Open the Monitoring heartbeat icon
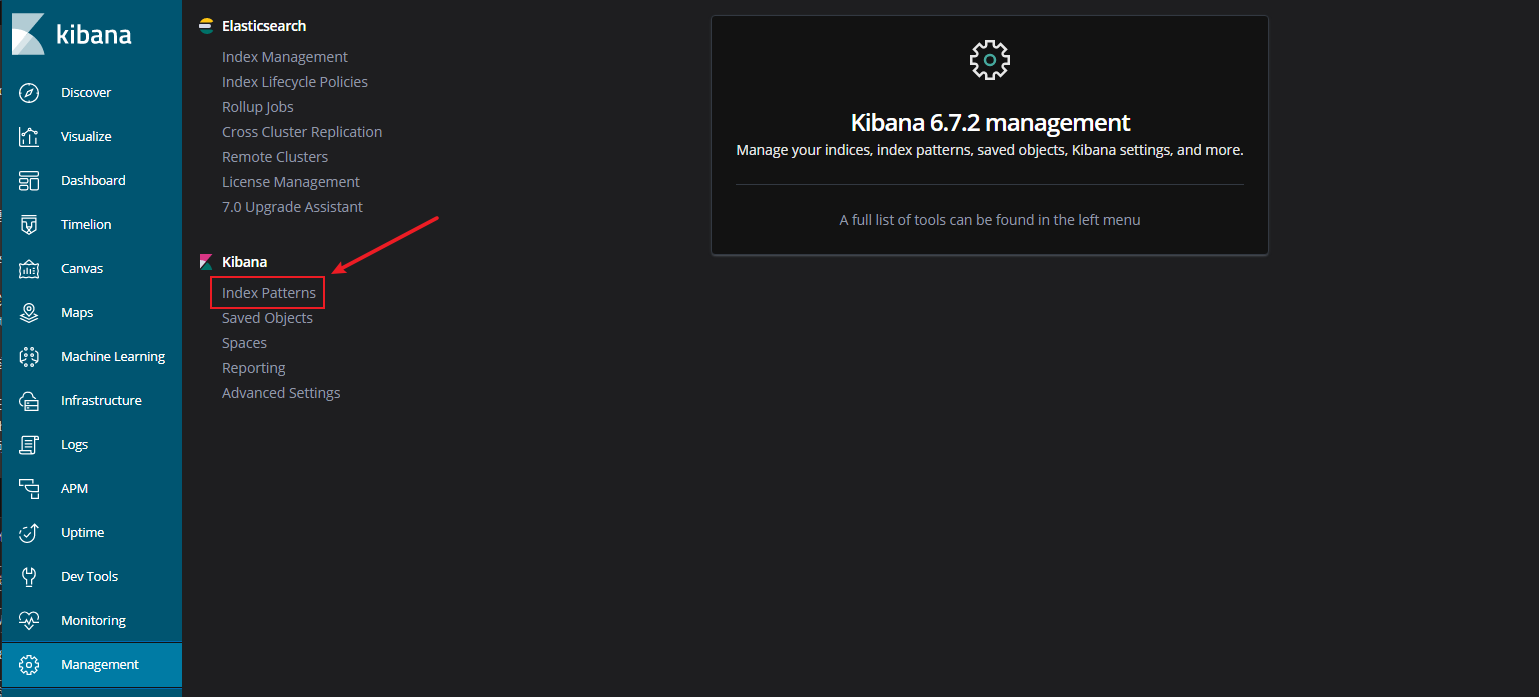This screenshot has width=1539, height=697. (x=29, y=621)
